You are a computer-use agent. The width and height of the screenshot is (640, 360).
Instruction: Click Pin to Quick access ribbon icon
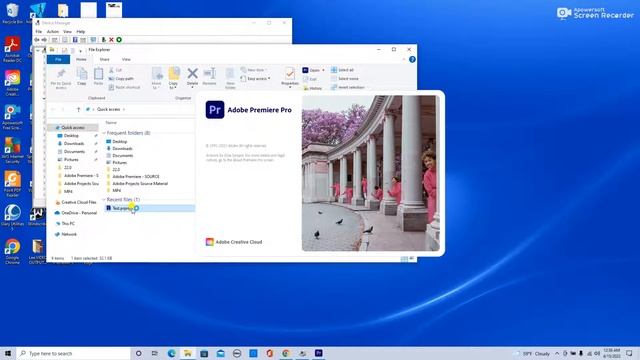click(x=61, y=78)
